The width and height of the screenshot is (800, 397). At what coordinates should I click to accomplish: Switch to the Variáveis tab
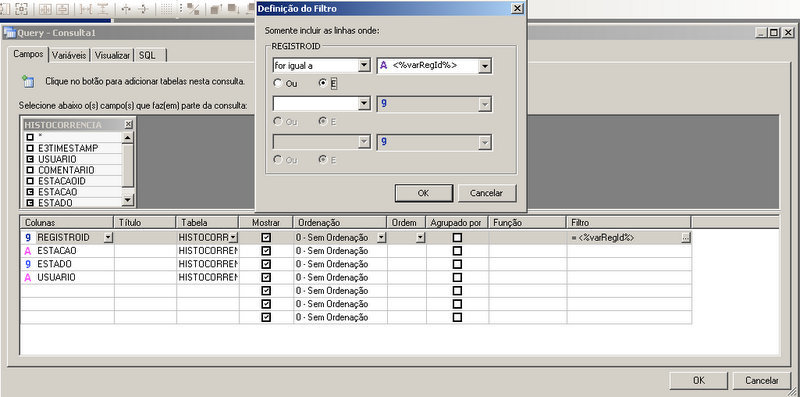point(69,56)
